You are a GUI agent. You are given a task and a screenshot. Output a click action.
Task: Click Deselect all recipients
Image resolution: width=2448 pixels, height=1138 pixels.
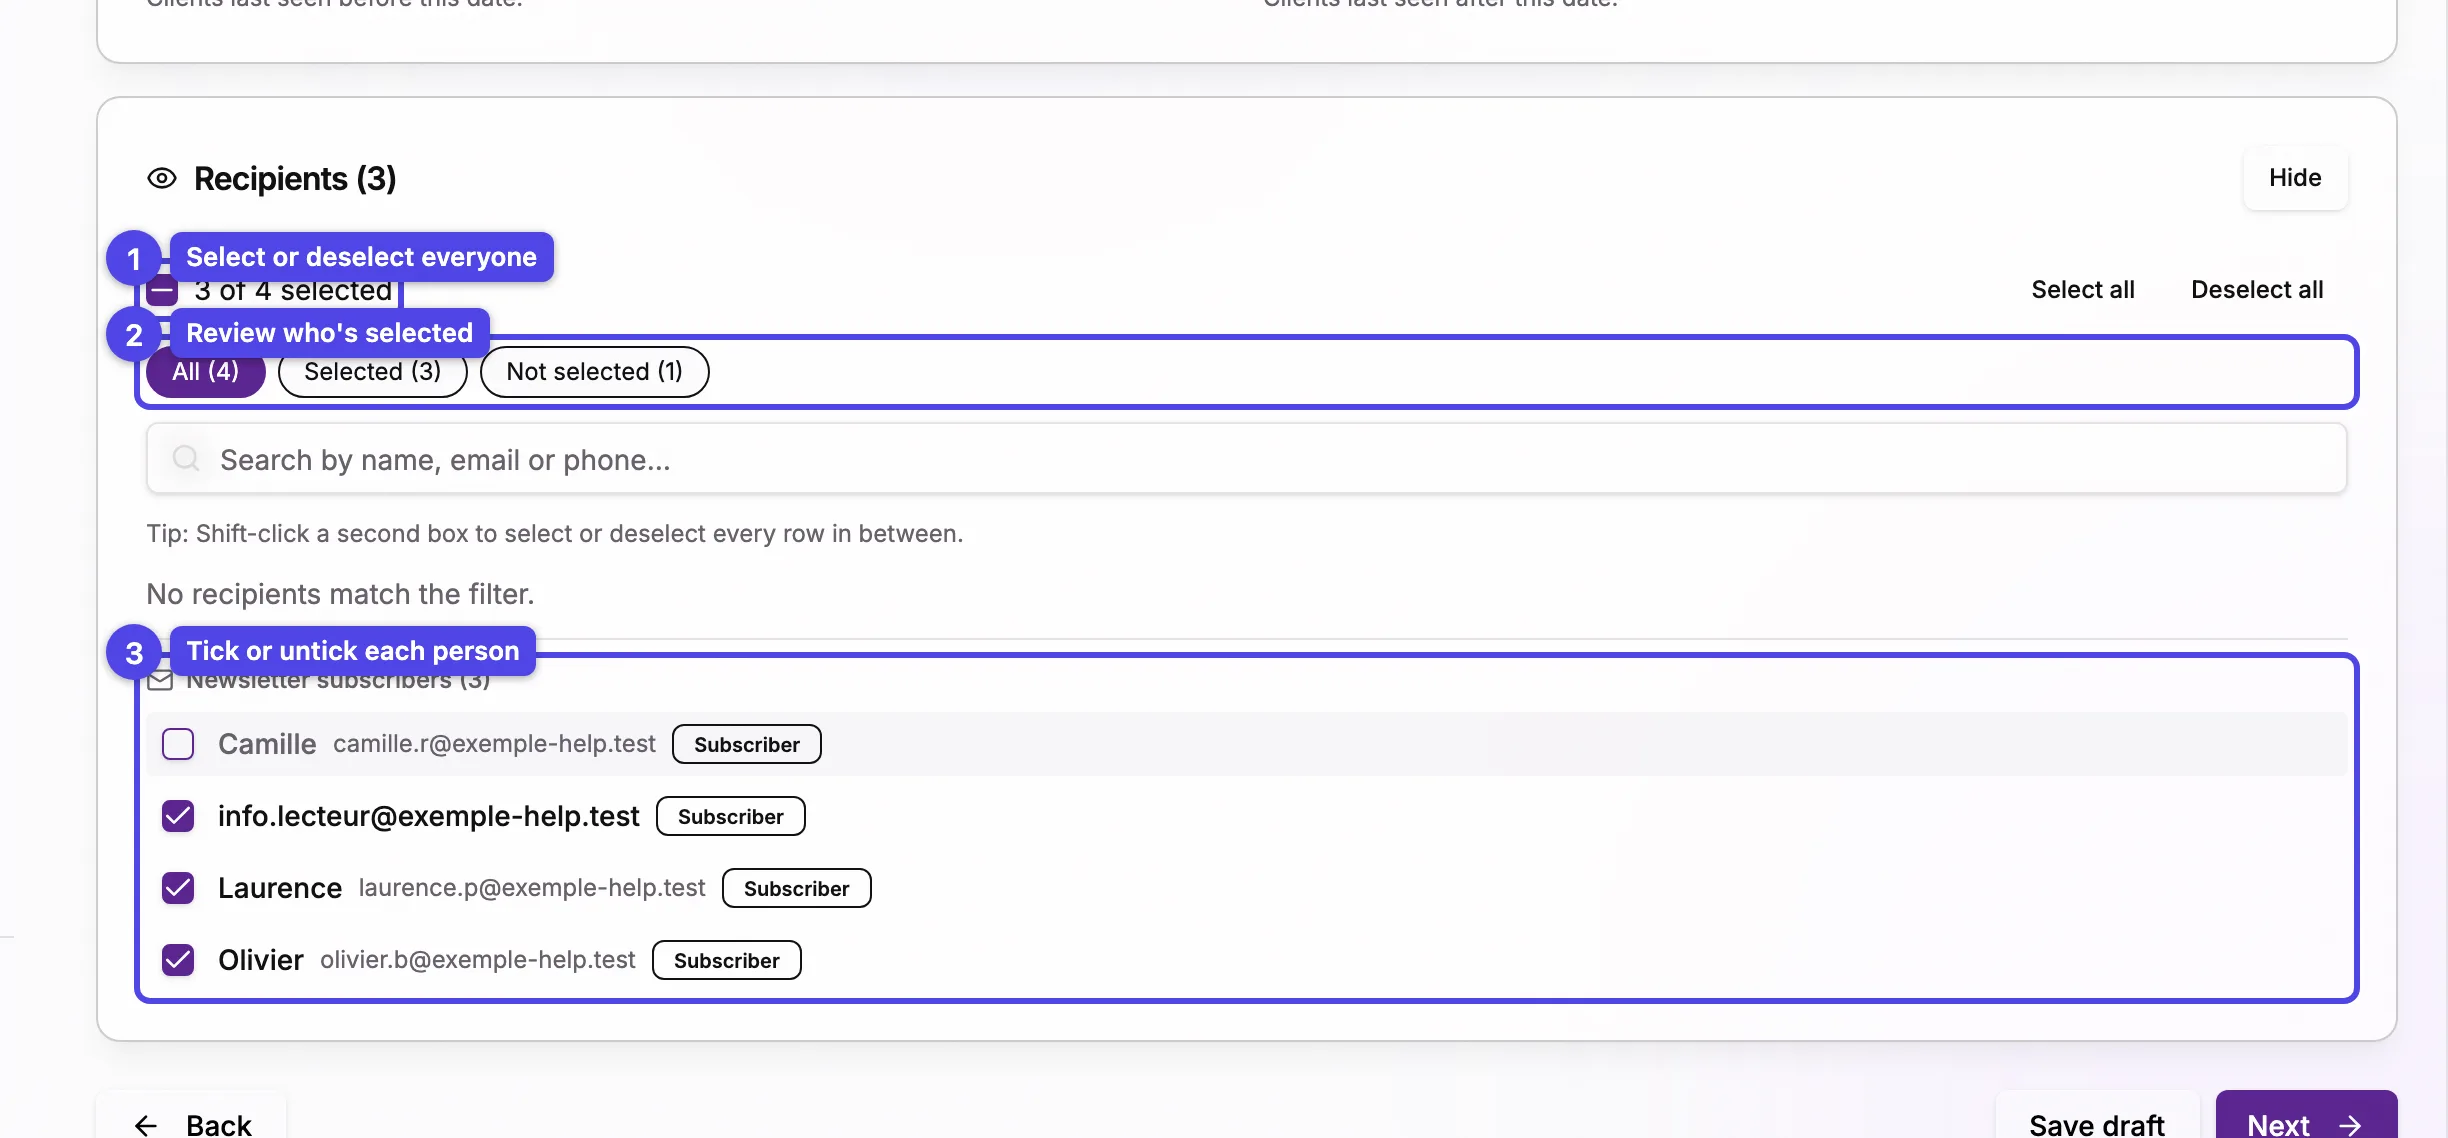[2257, 290]
